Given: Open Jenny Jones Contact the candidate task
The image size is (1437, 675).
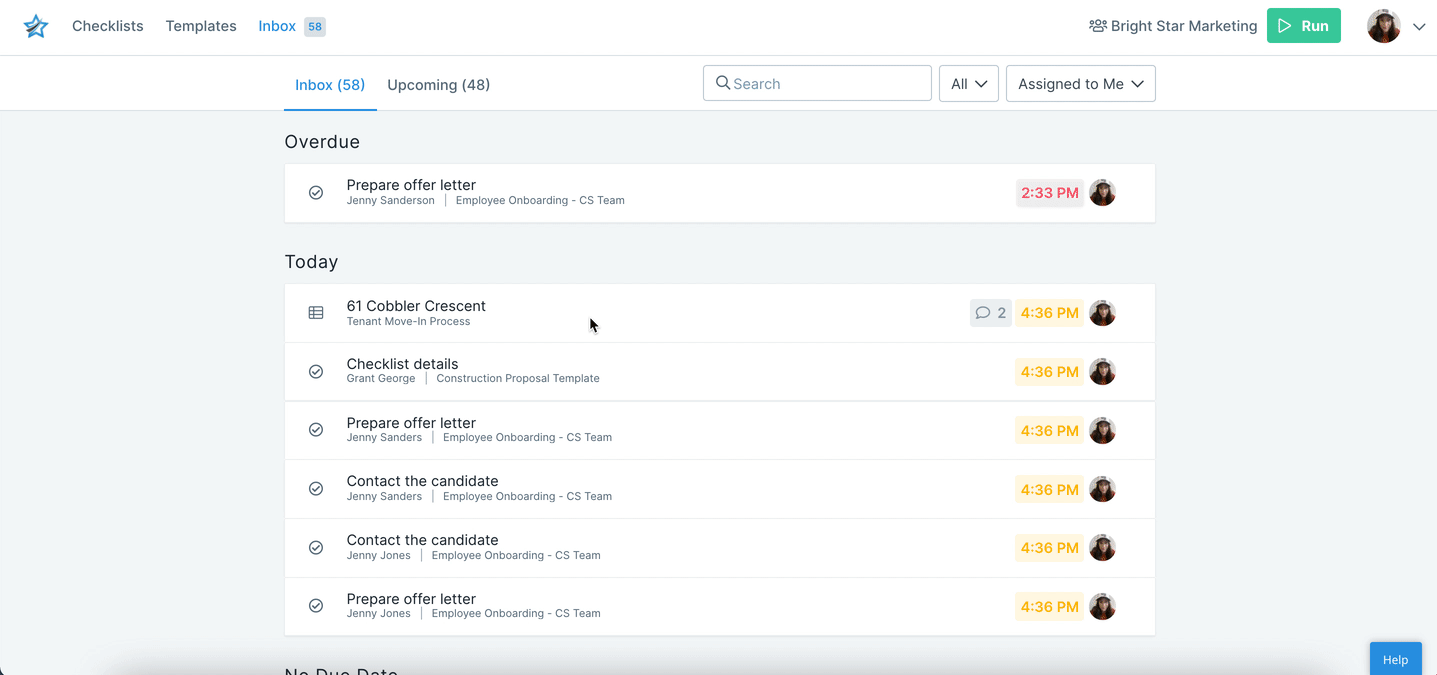Looking at the screenshot, I should click(720, 548).
